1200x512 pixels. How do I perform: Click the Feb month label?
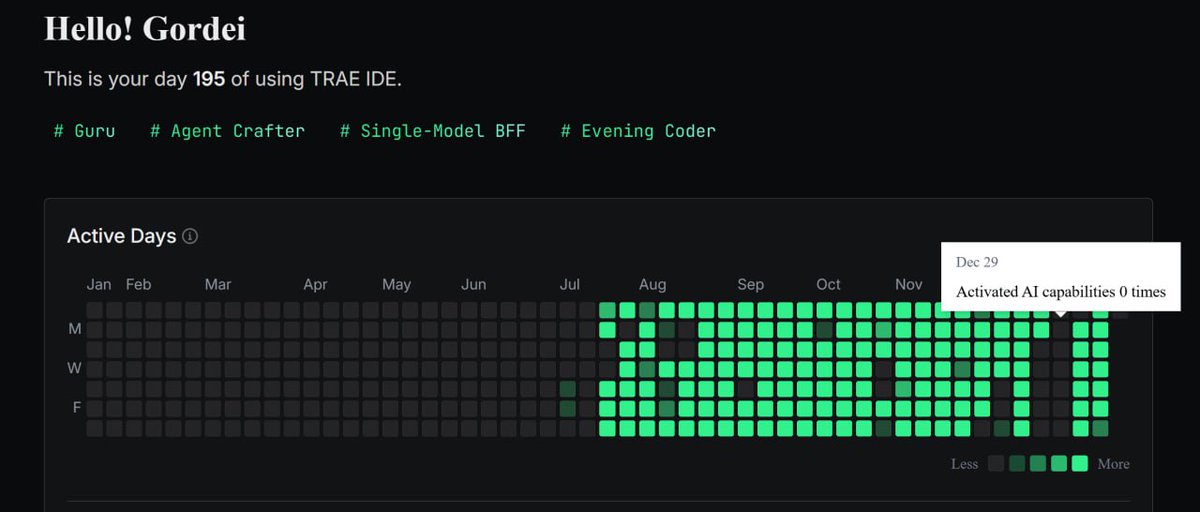(x=138, y=285)
